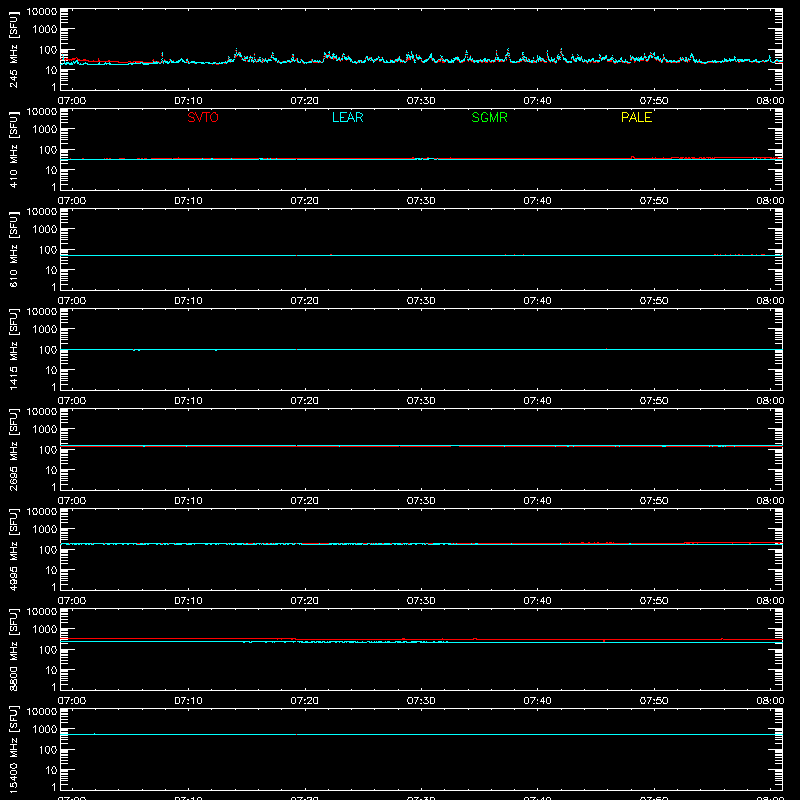Screen dimensions: 800x800
Task: Select the 610 MHz [SFU] axis title
Action: (x=14, y=249)
